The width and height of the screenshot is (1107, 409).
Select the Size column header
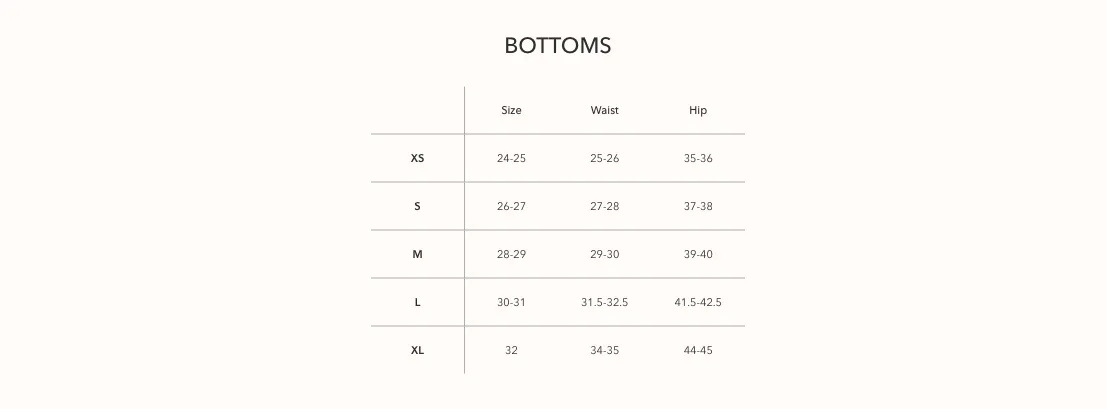point(511,110)
